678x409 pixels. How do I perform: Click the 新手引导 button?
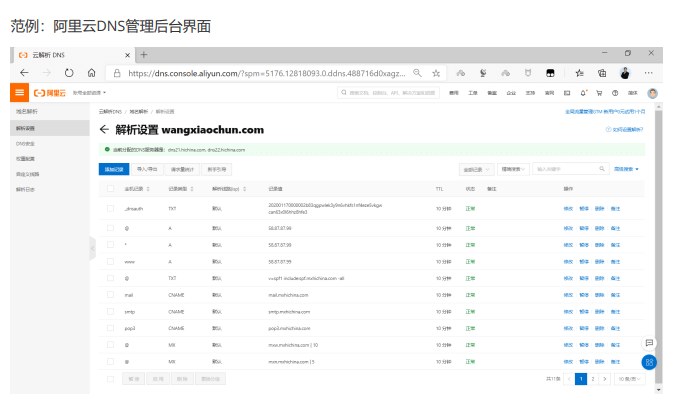[217, 169]
